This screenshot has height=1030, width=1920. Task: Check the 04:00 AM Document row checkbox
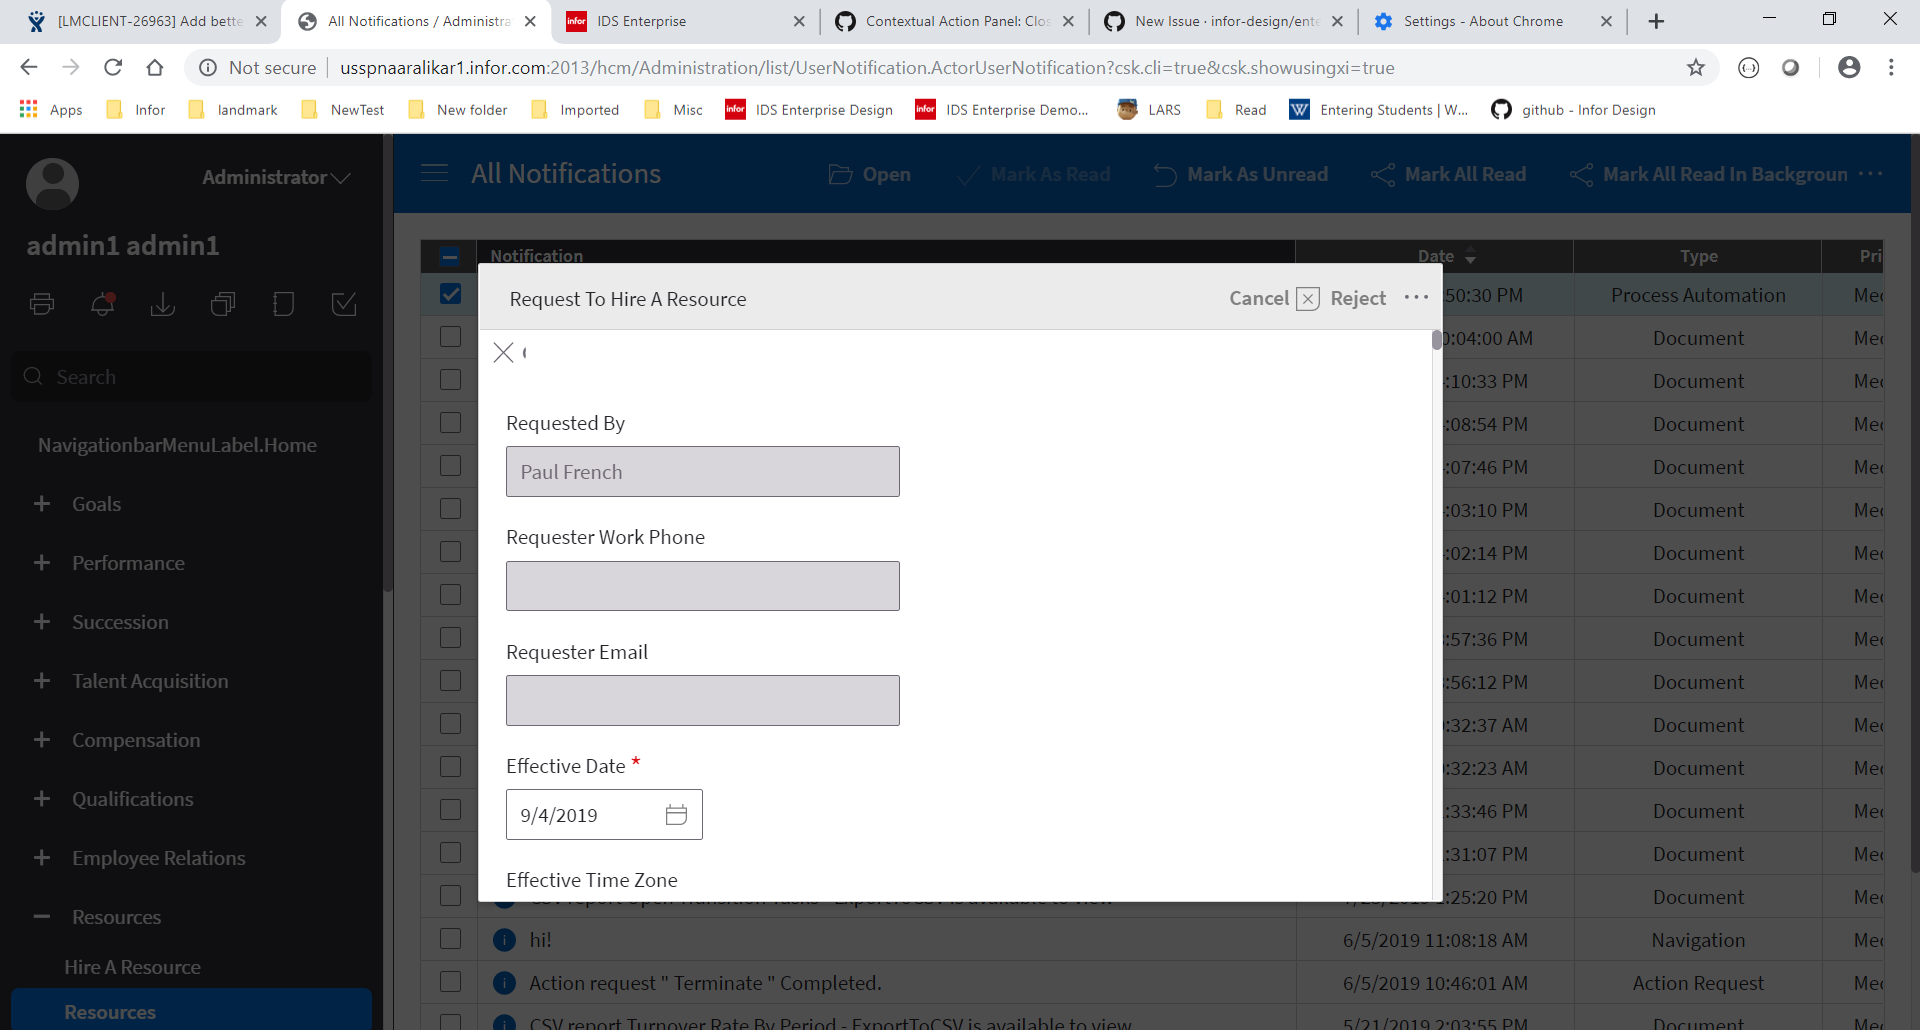tap(450, 337)
